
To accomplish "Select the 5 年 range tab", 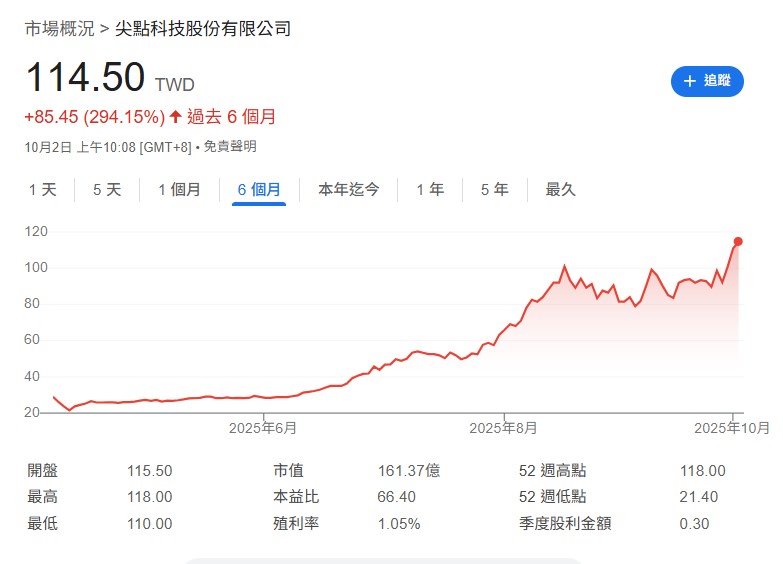I will (494, 190).
